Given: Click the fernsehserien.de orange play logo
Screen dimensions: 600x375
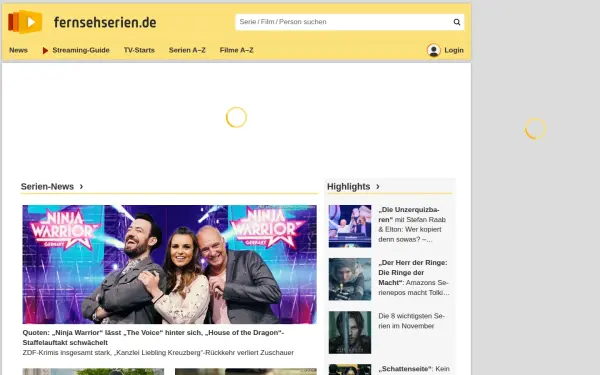Looking at the screenshot, I should (25, 22).
